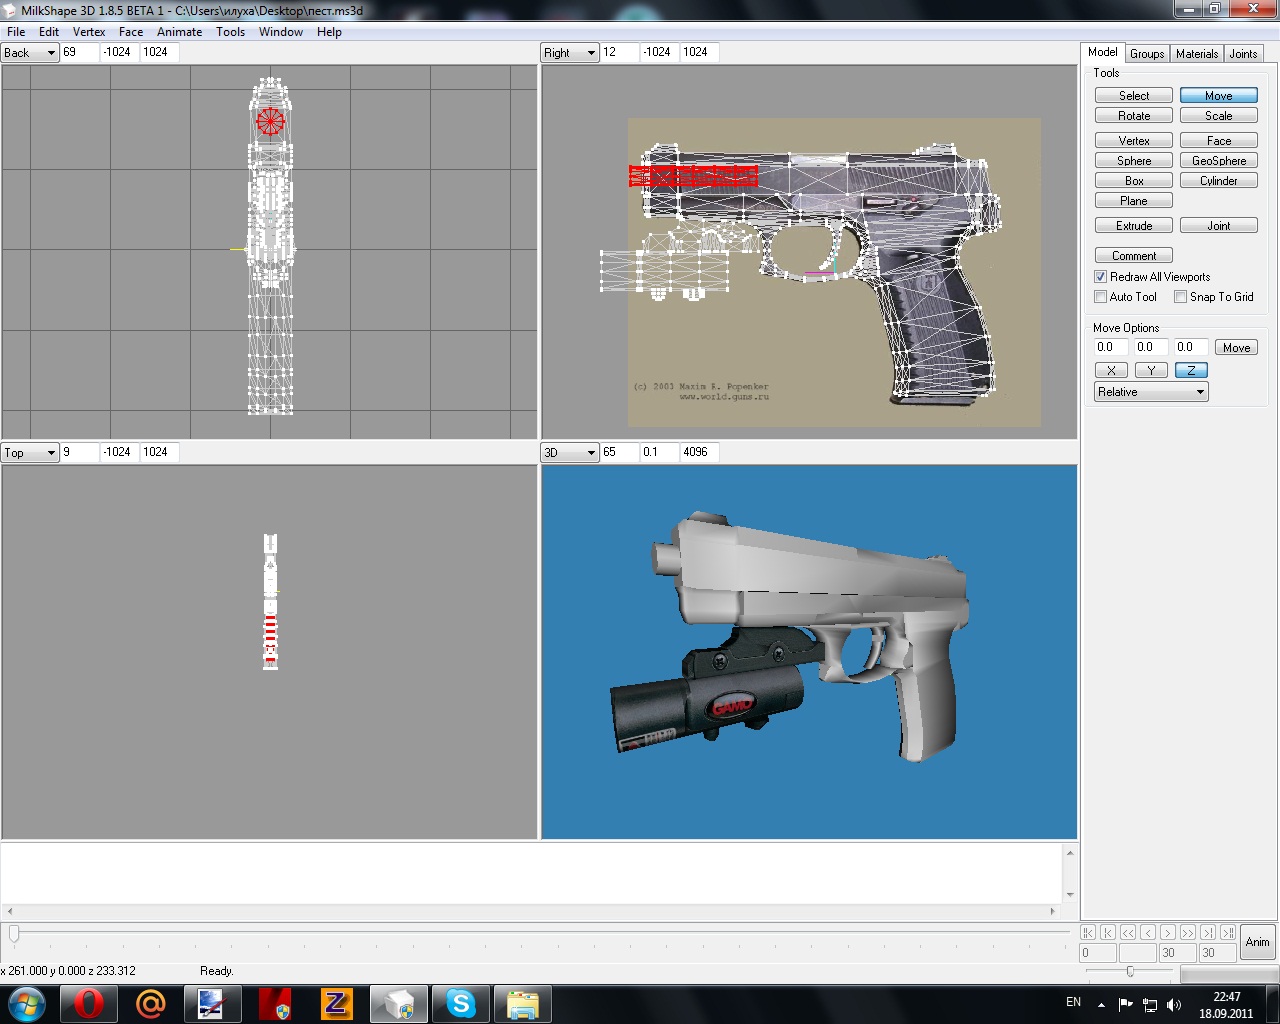This screenshot has height=1024, width=1280.
Task: Jump to the first animation frame
Action: pos(1088,932)
